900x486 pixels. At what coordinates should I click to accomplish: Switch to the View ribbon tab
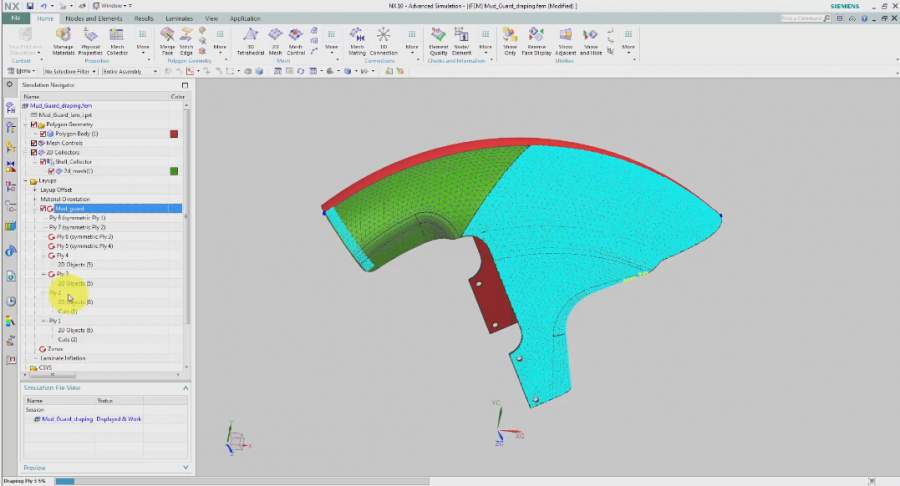211,18
